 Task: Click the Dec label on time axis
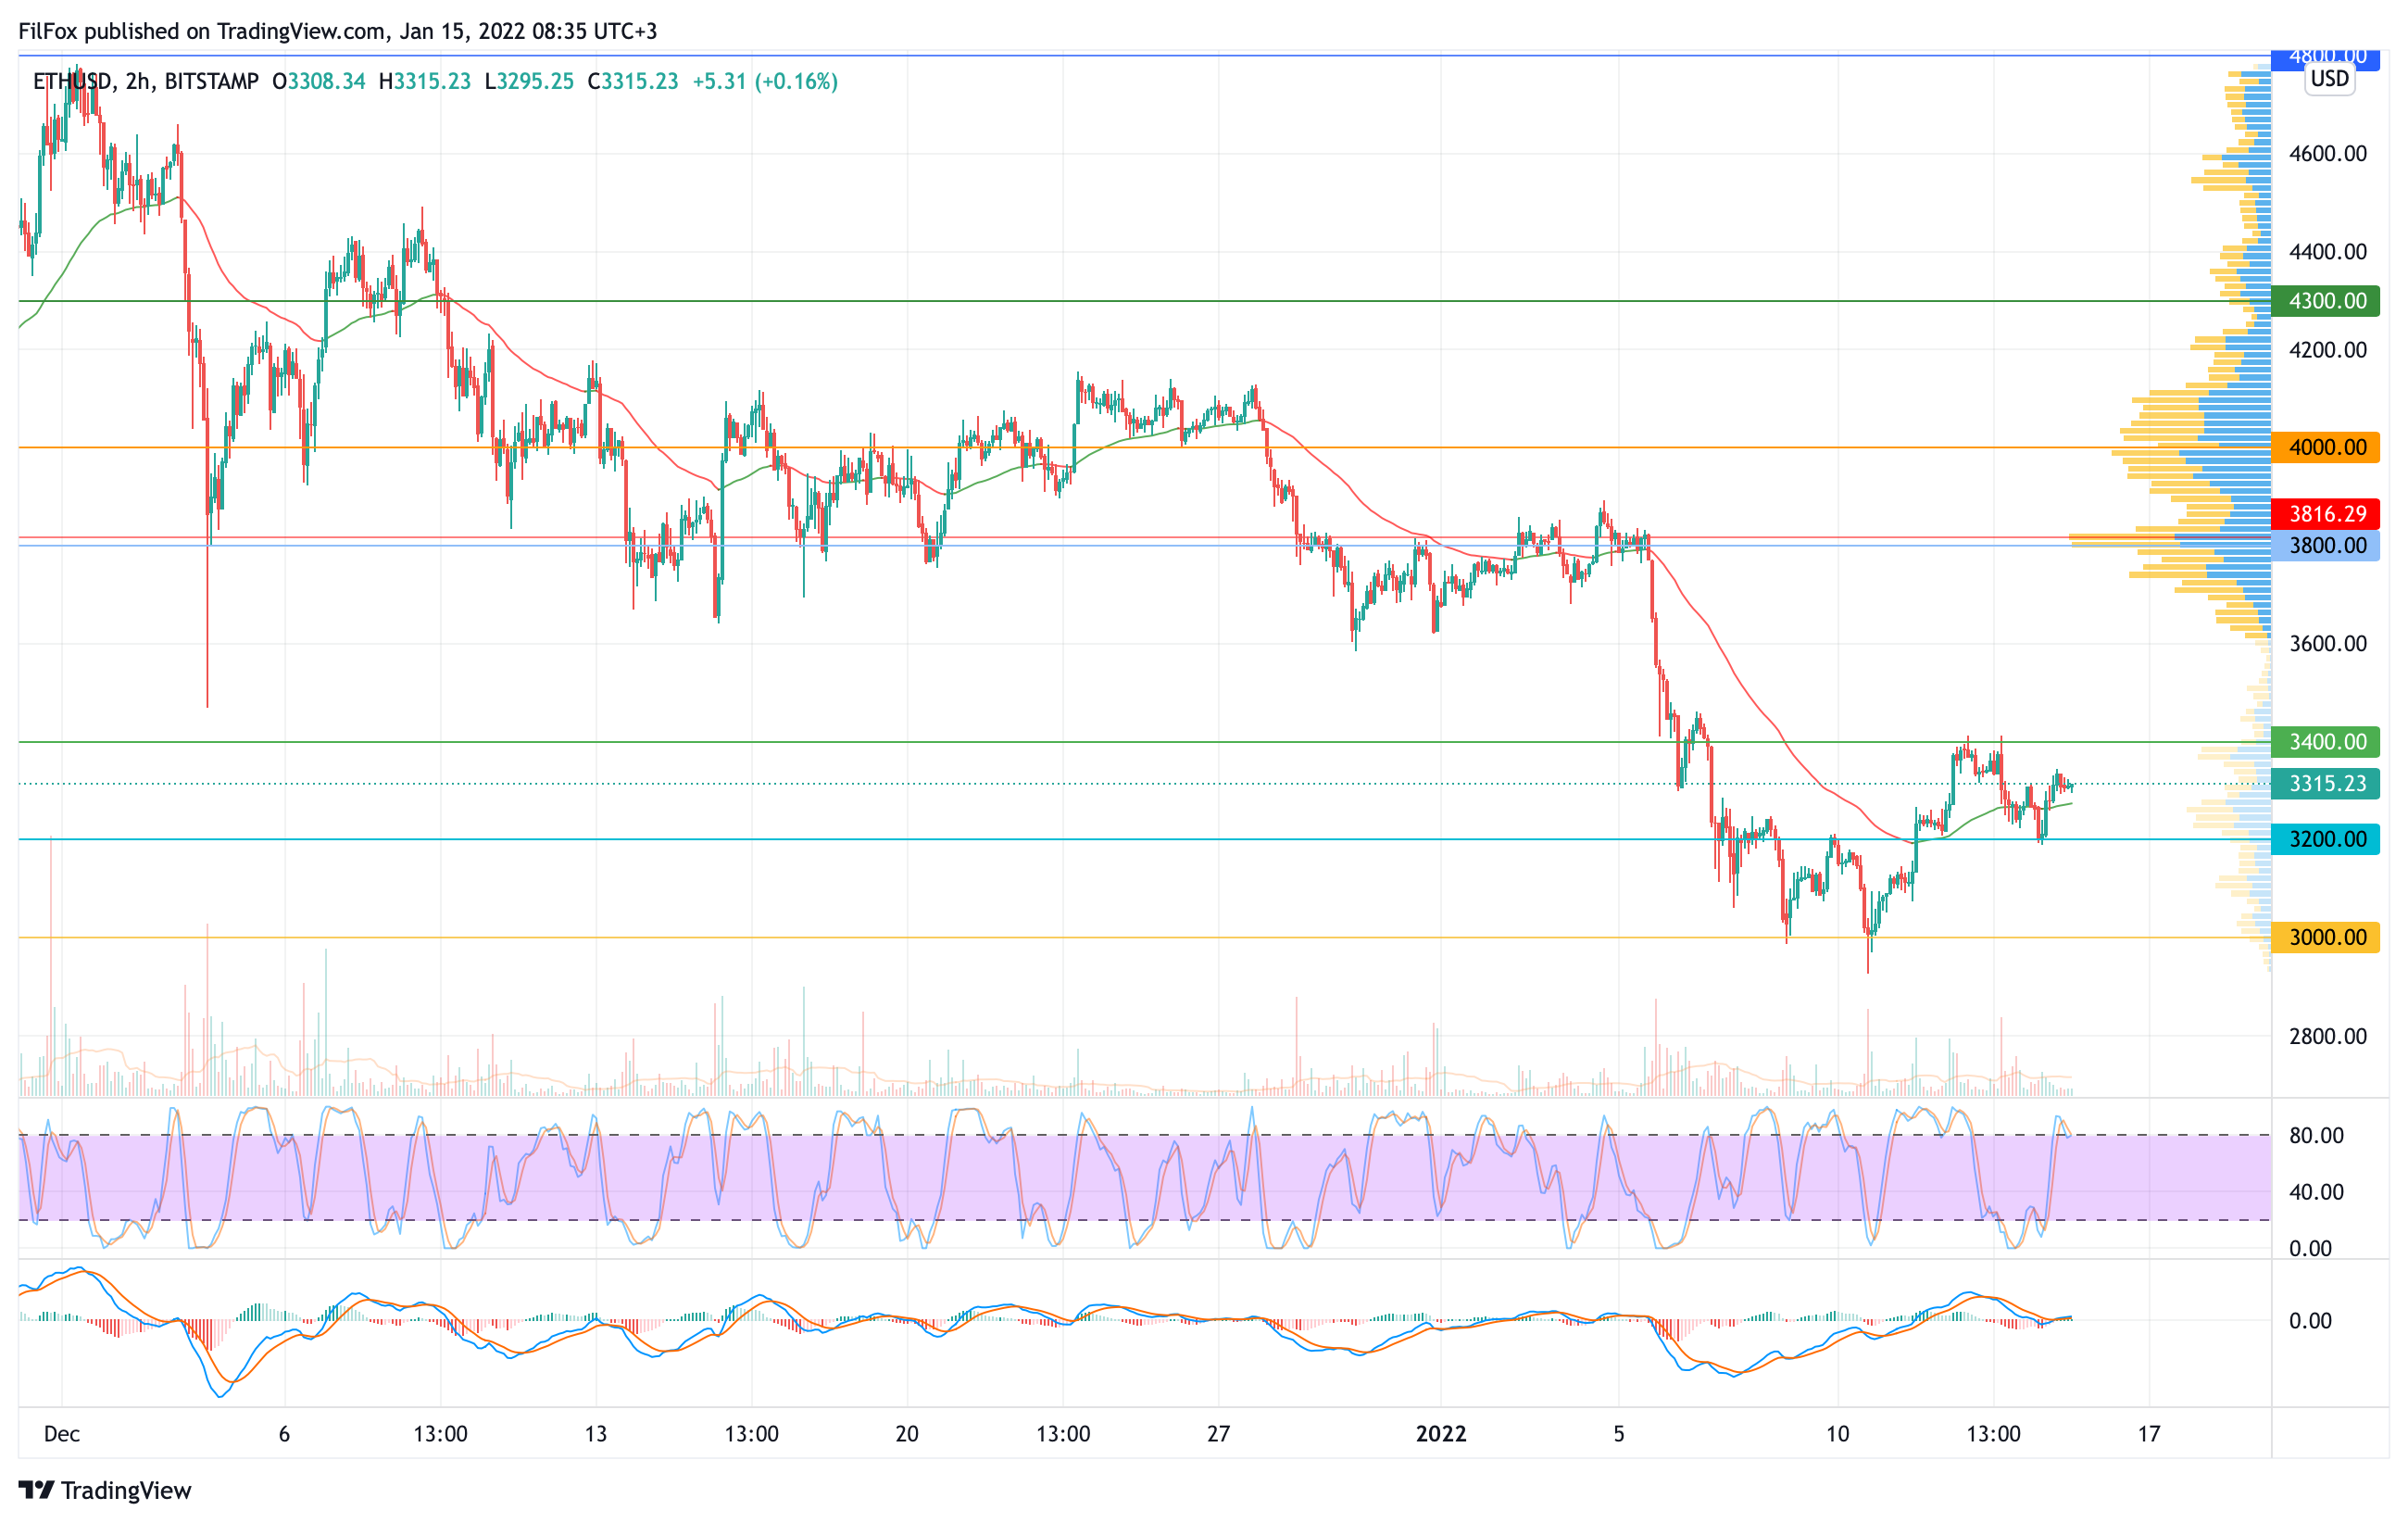(62, 1434)
